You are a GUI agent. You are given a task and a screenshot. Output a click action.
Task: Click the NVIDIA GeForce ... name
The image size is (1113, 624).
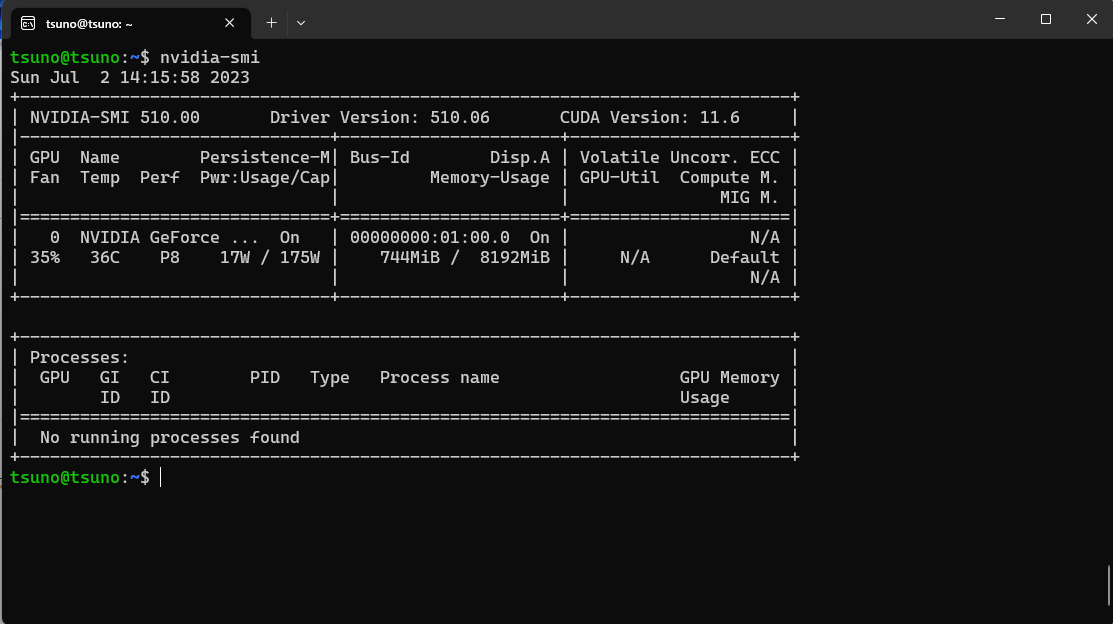170,237
